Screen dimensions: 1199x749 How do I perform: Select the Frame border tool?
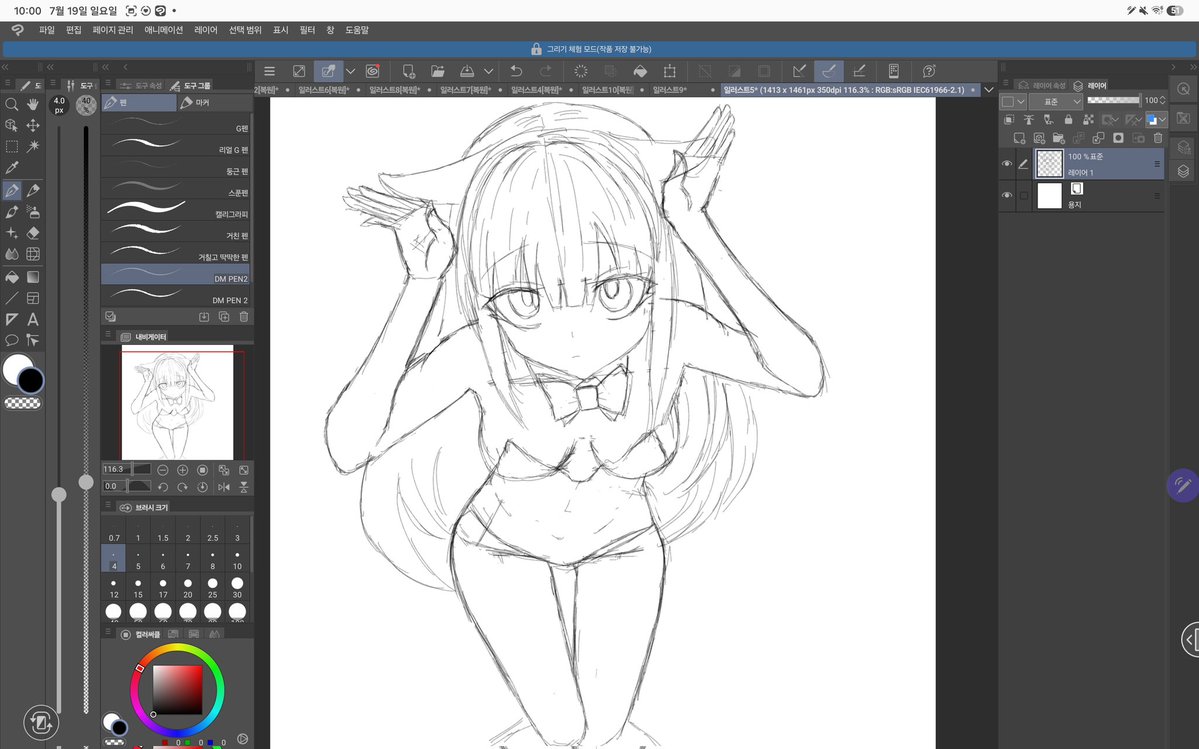tap(33, 298)
